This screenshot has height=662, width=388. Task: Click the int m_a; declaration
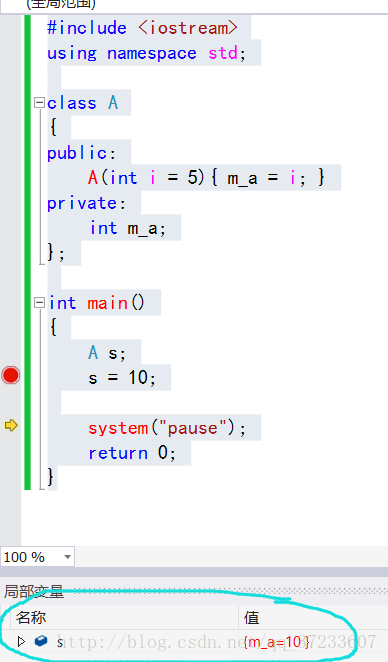(128, 228)
